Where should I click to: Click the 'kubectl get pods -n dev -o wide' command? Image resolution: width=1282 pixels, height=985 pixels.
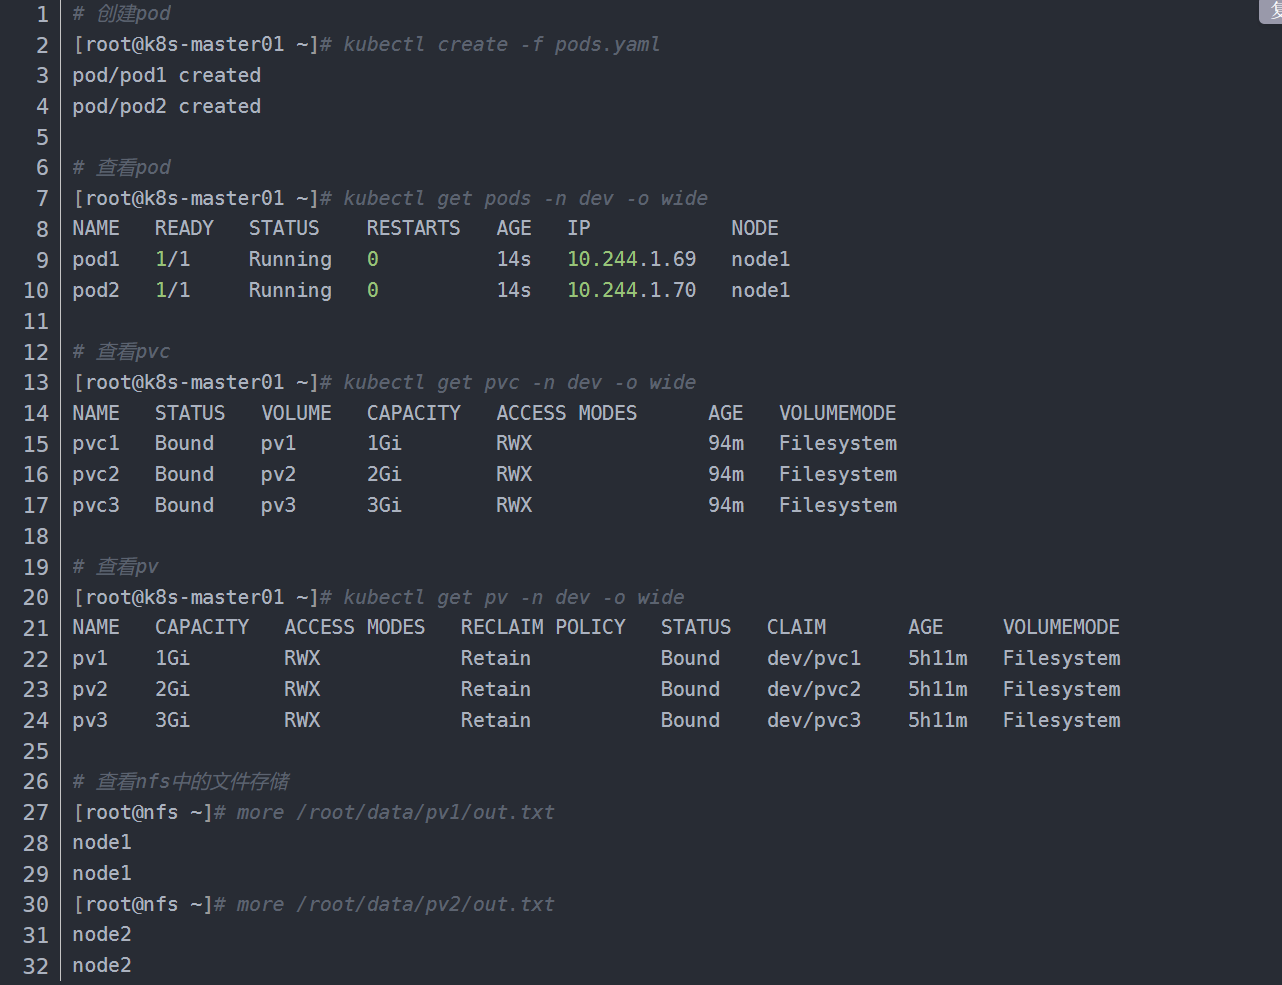(x=525, y=199)
